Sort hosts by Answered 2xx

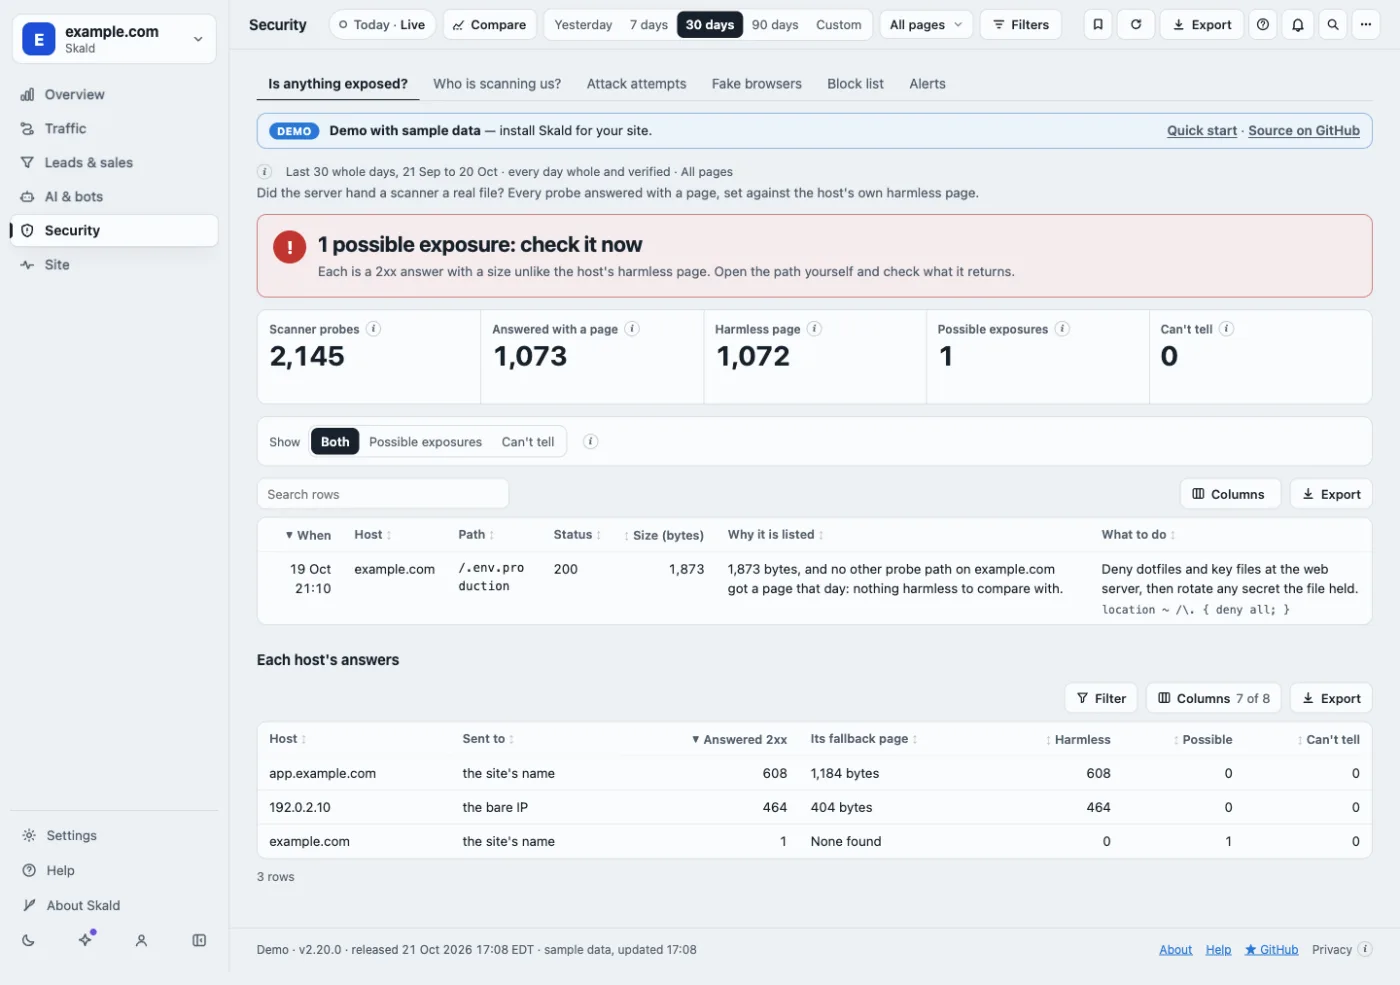click(739, 739)
